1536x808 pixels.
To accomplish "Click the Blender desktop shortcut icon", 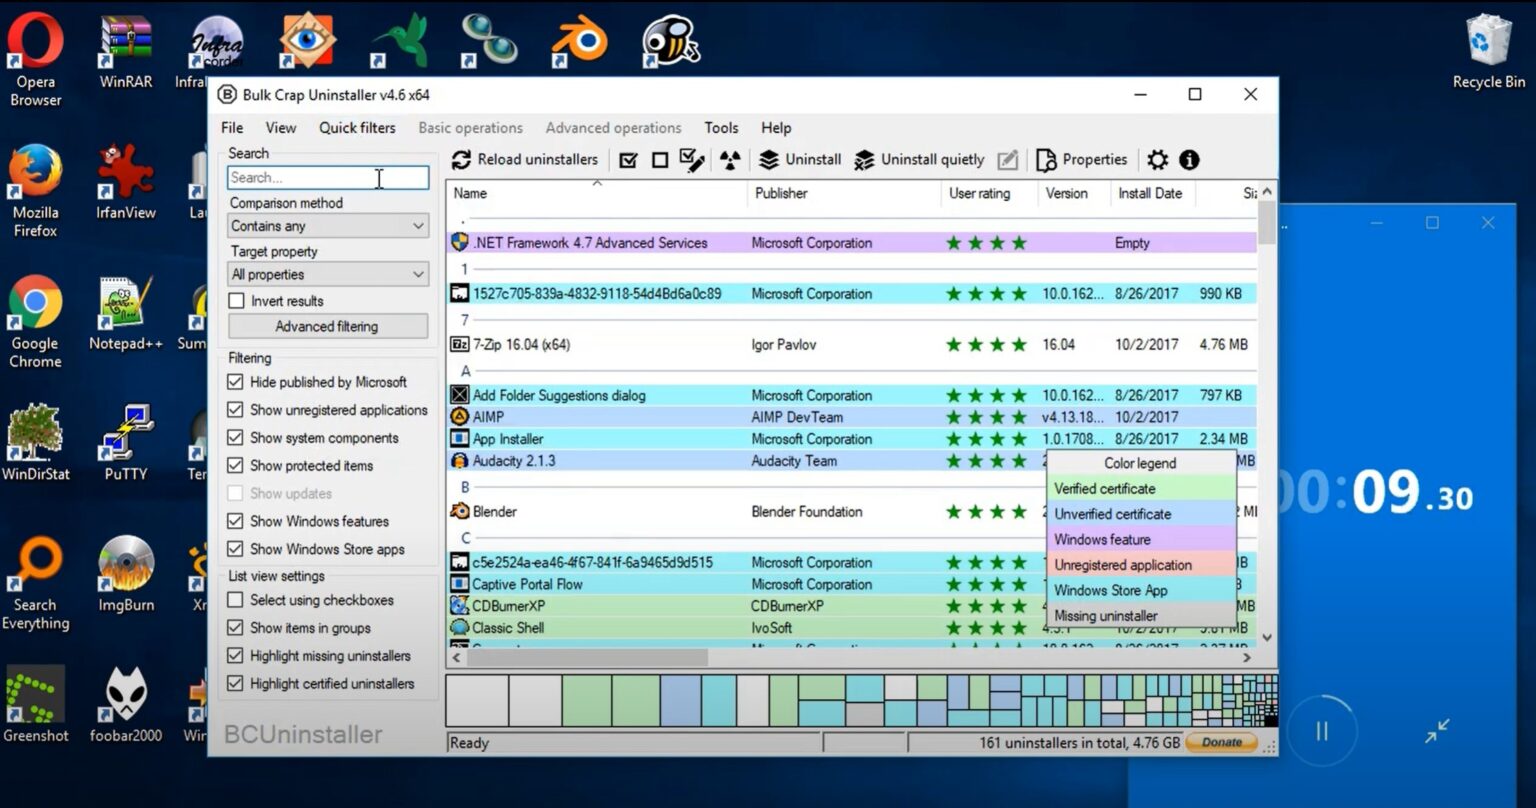I will [x=578, y=42].
